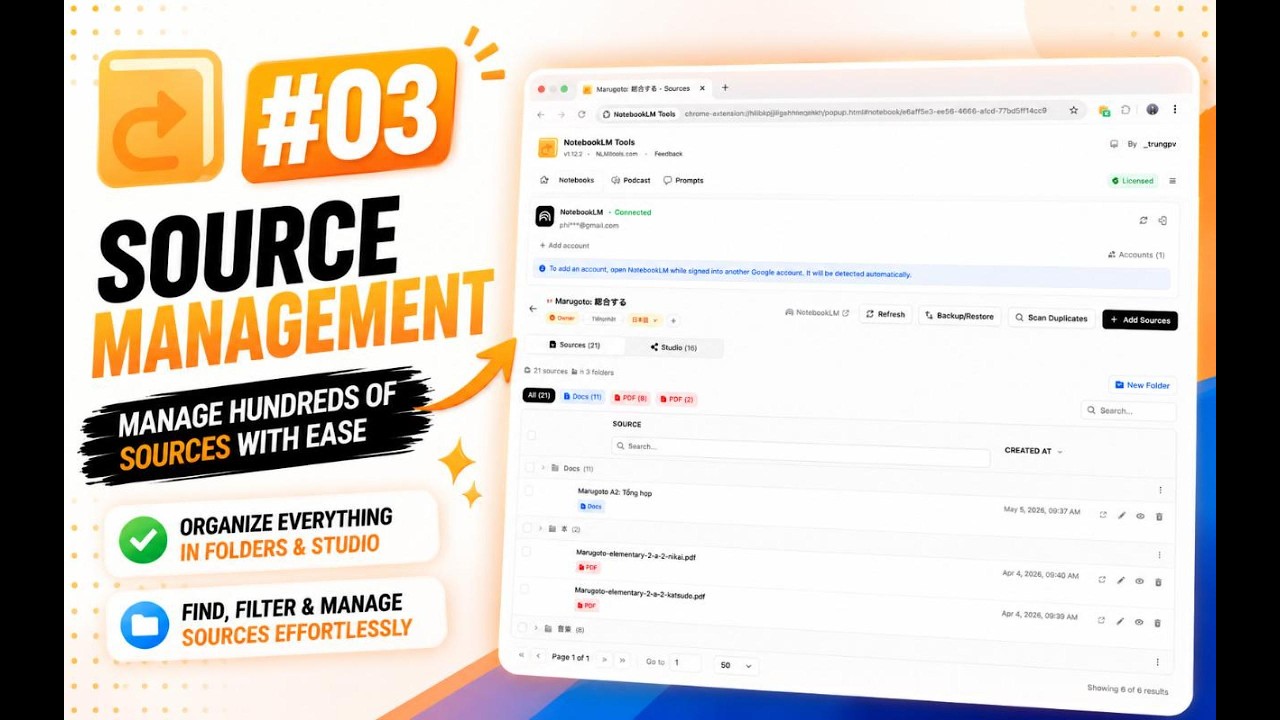Image resolution: width=1280 pixels, height=720 pixels.
Task: Click Add account link
Action: [564, 245]
